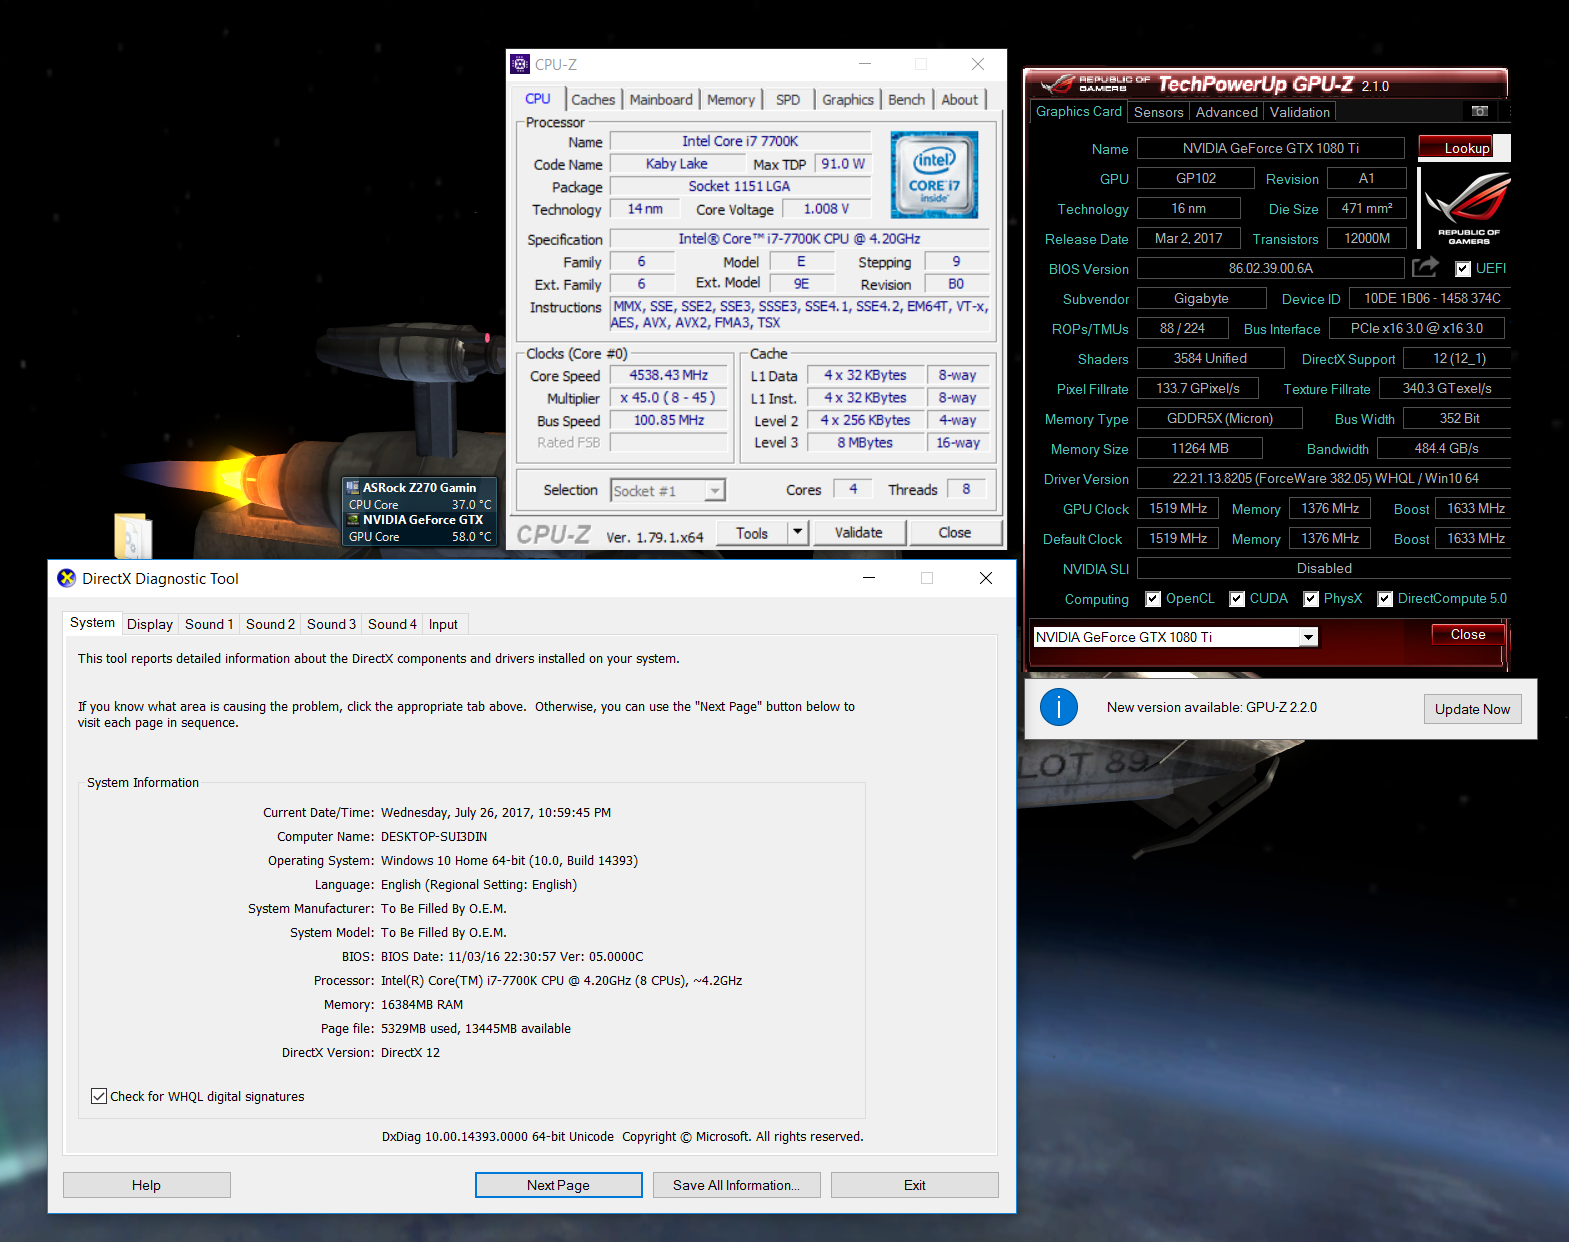Open the Tools dropdown arrow in CPU-Z
The image size is (1569, 1242).
(x=798, y=532)
